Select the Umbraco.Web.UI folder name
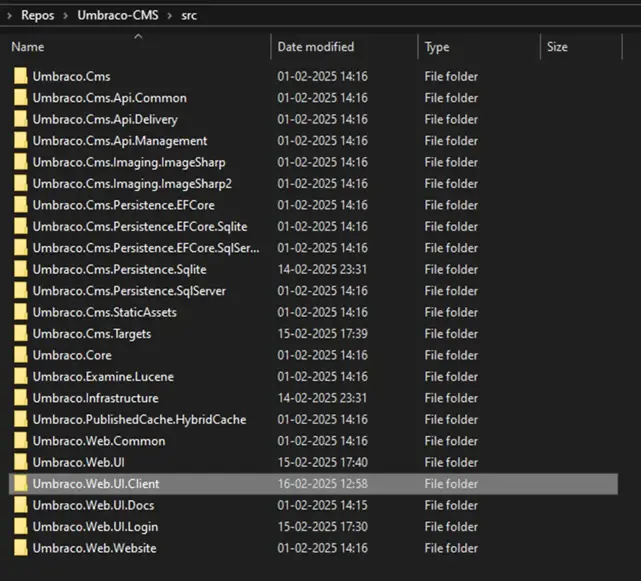The image size is (641, 581). 78,462
